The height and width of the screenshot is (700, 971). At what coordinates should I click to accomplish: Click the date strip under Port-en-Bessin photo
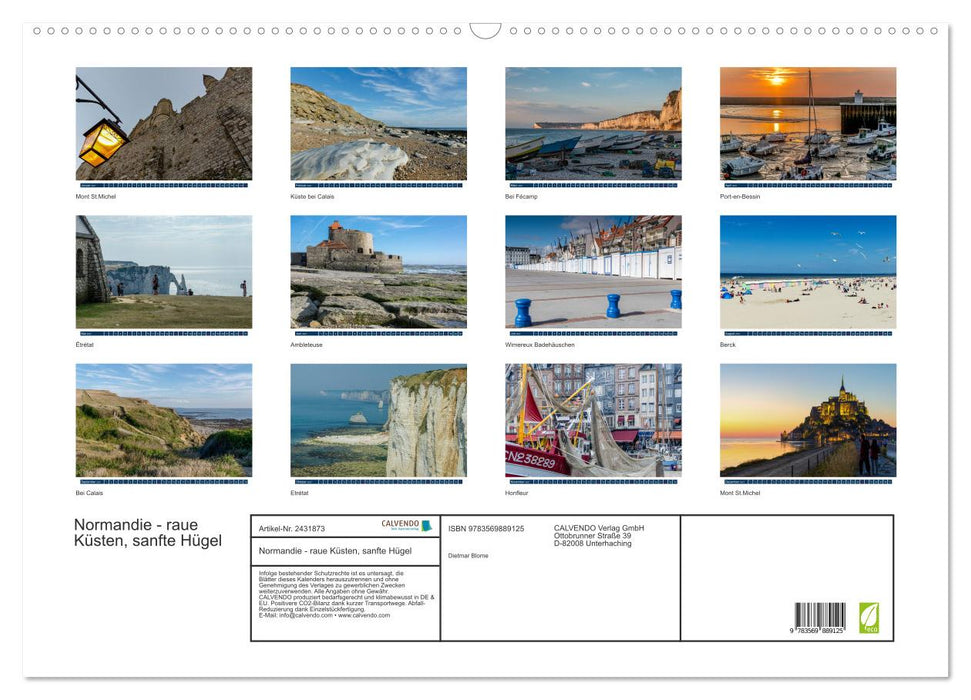pyautogui.click(x=808, y=185)
